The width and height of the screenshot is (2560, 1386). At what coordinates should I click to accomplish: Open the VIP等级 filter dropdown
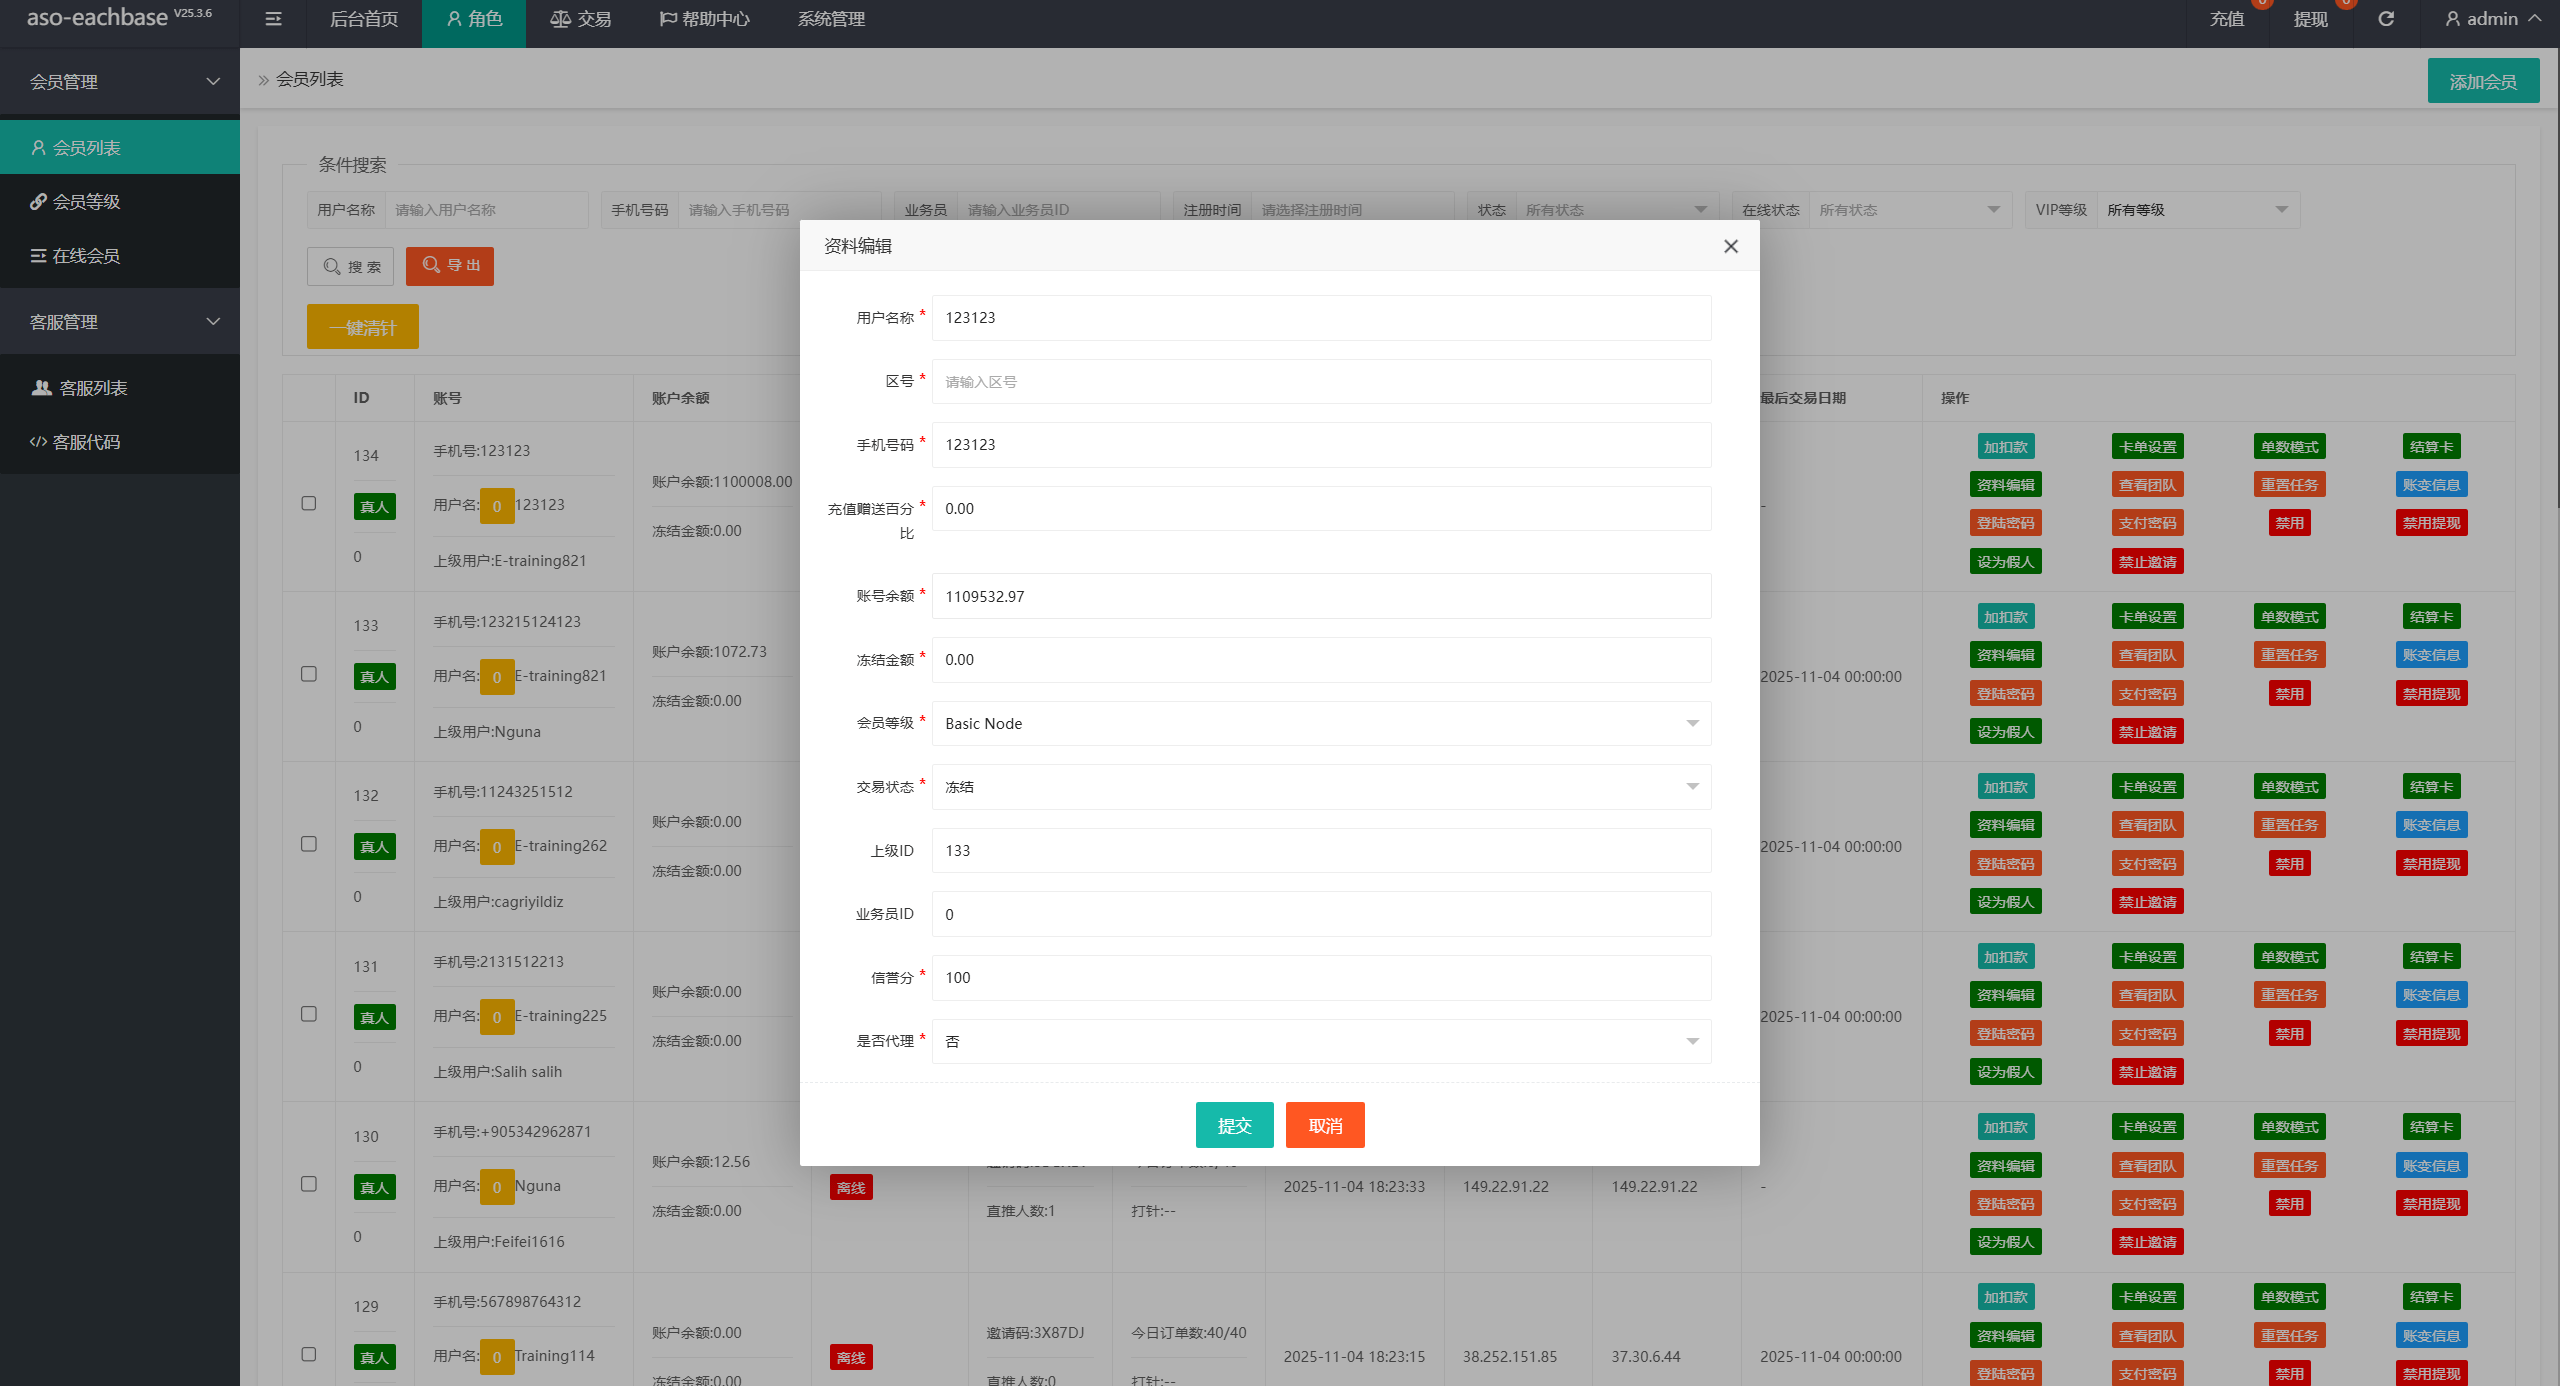point(2198,210)
